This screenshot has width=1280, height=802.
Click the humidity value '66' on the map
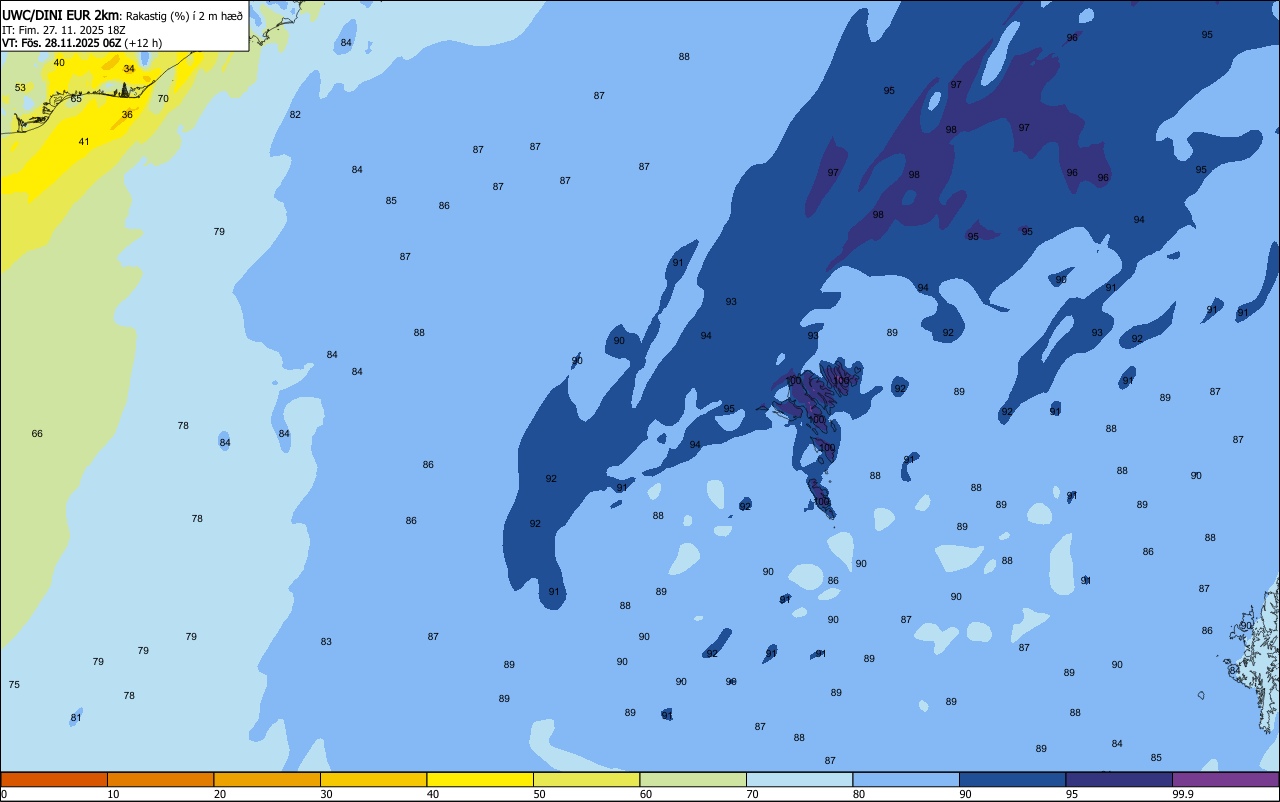37,434
